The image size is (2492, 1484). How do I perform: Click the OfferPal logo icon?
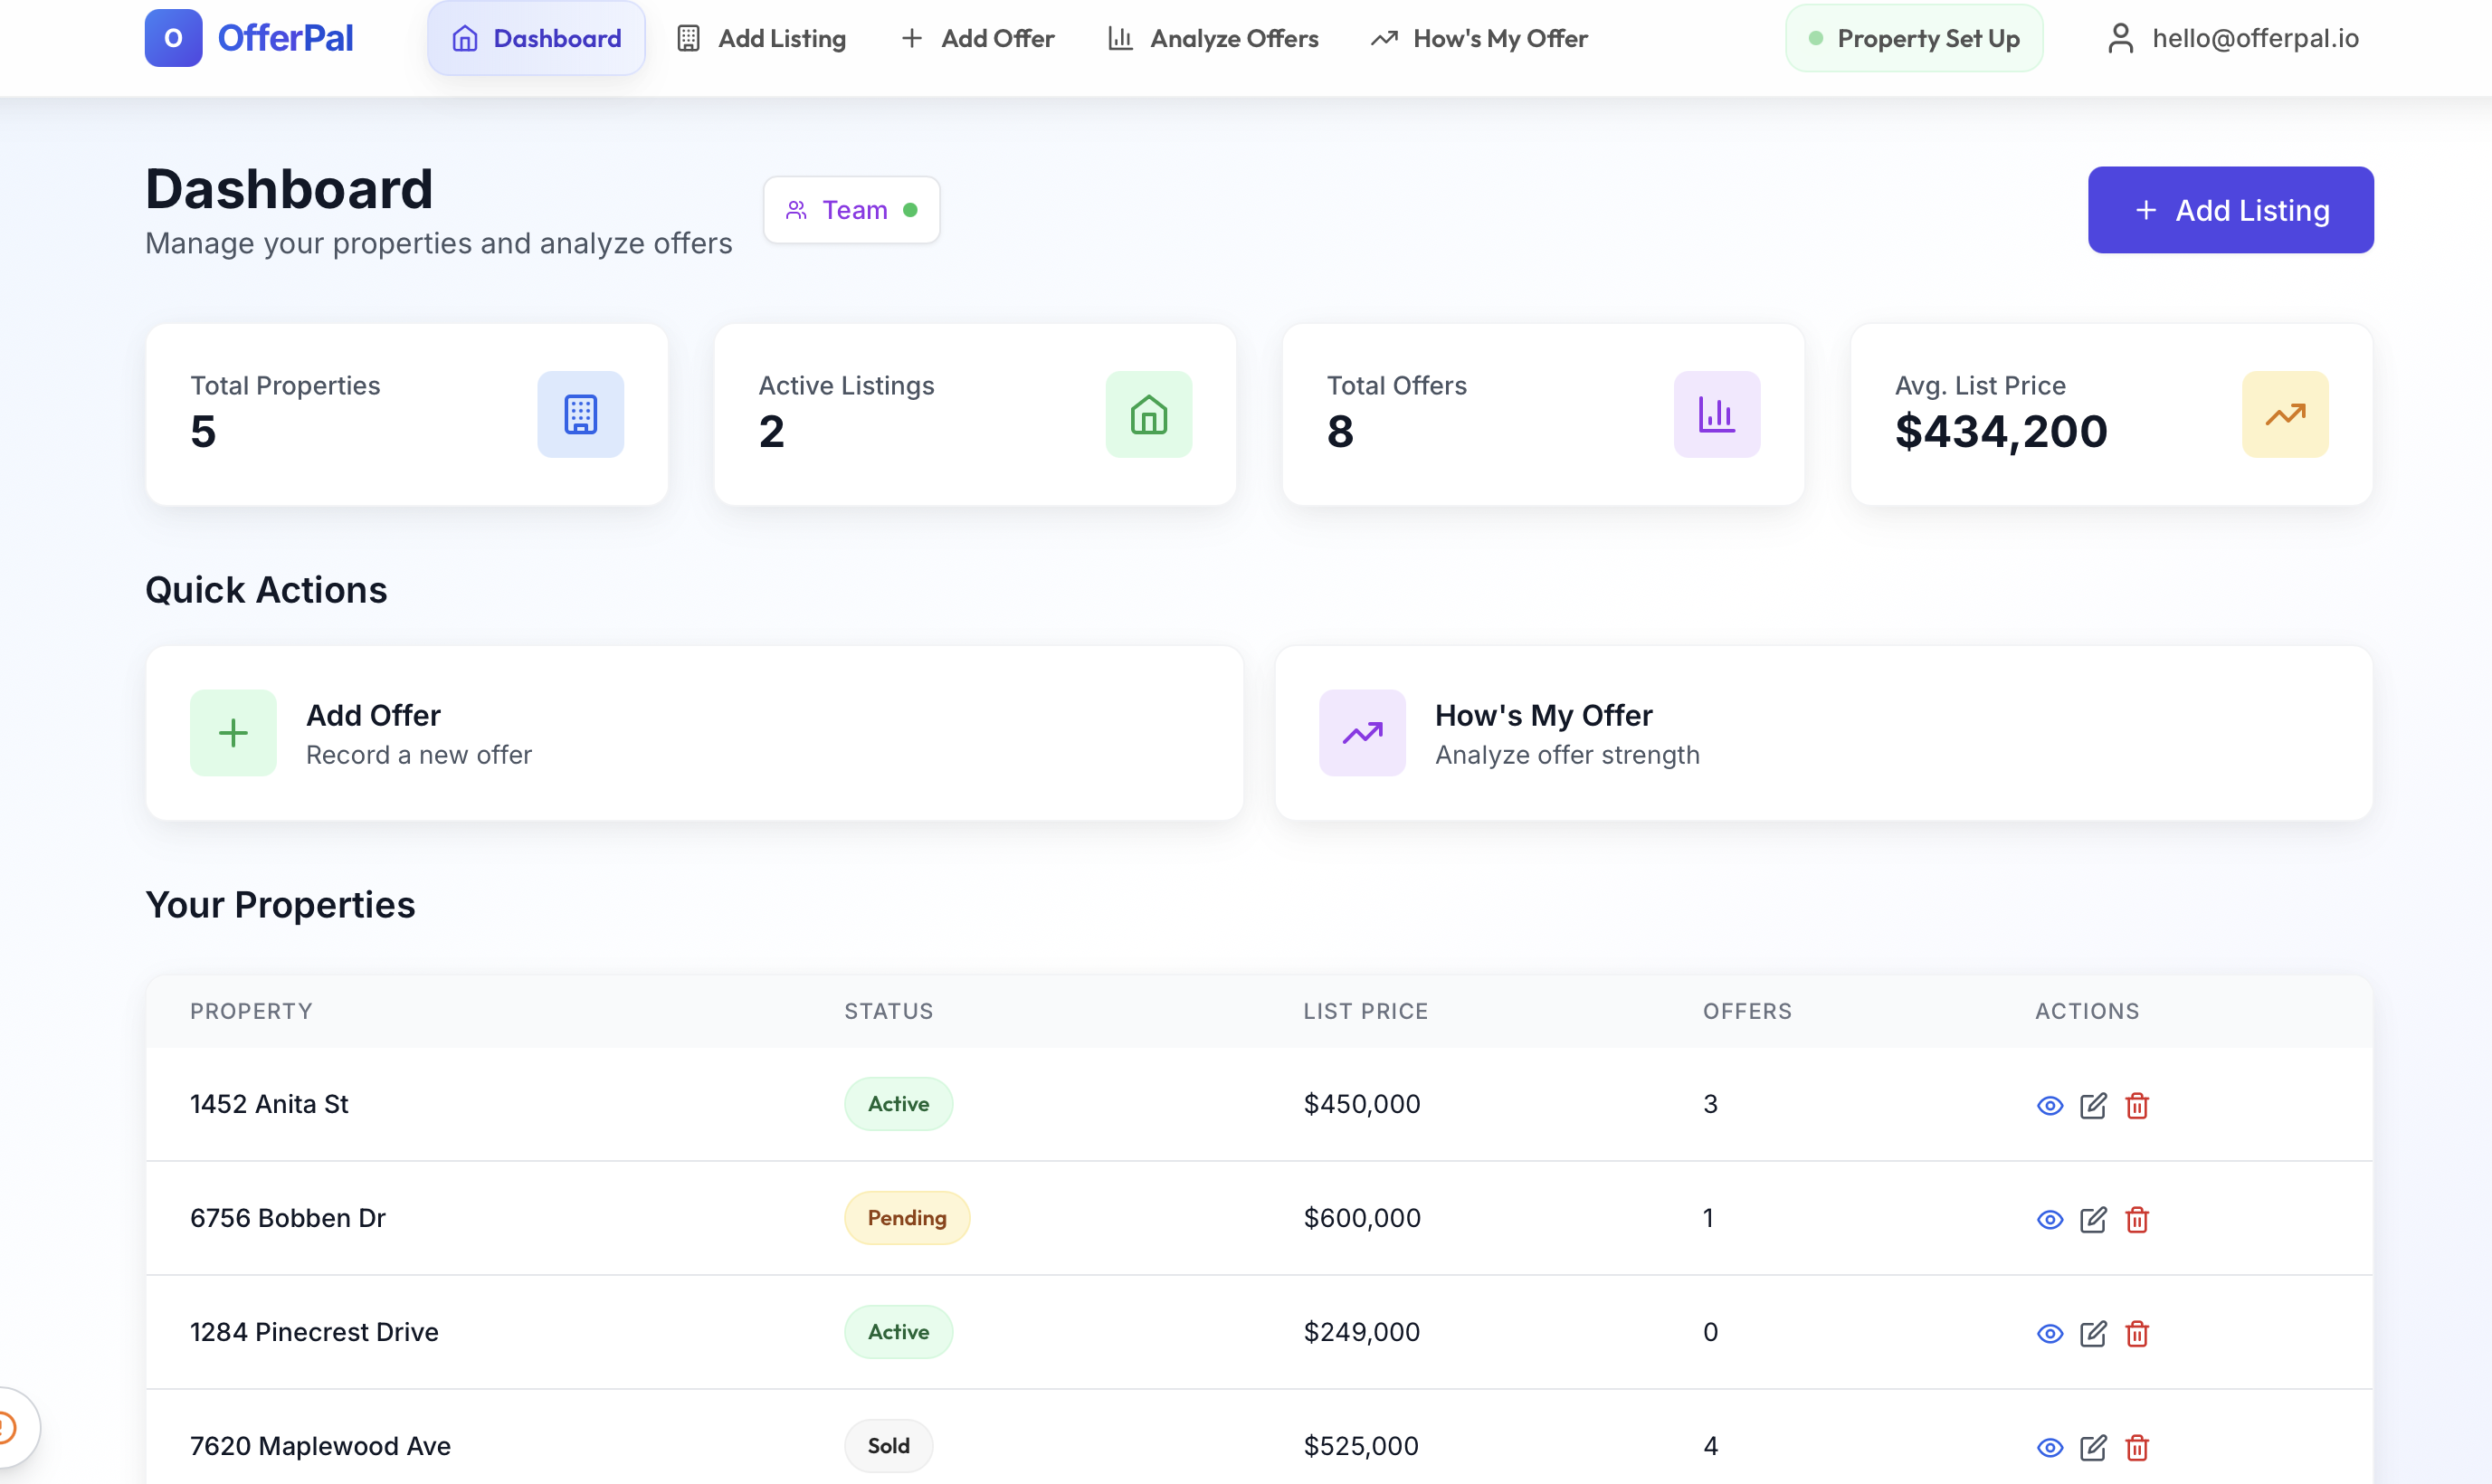point(173,38)
